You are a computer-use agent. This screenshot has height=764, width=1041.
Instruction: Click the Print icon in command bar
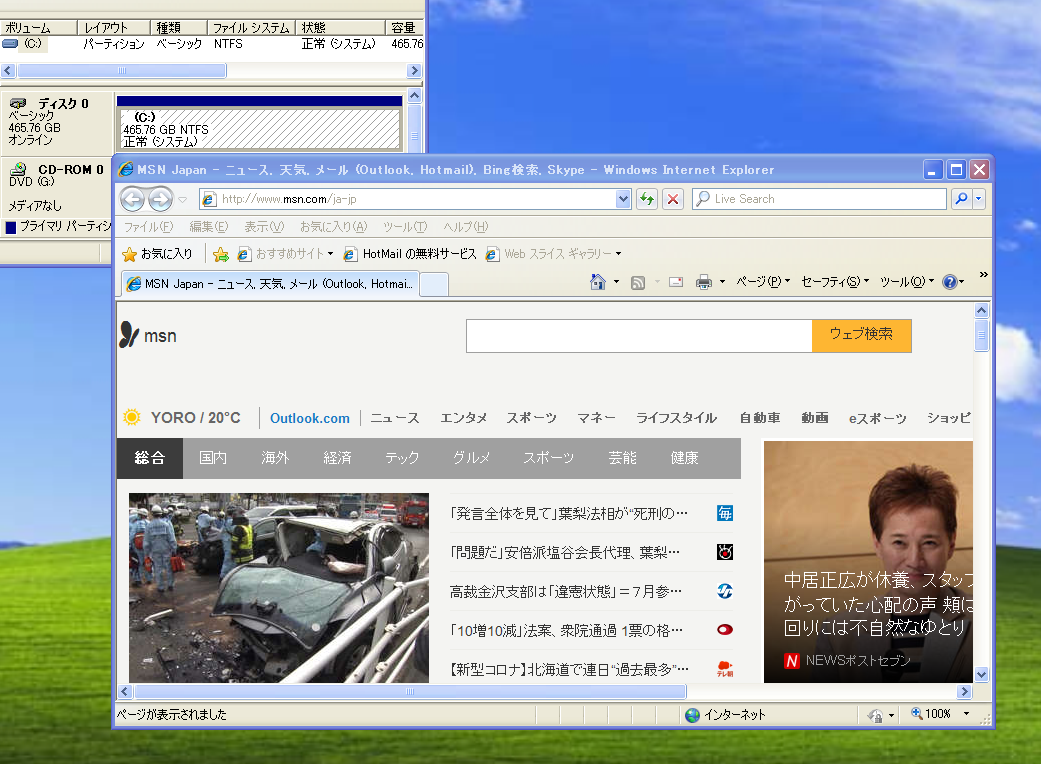pos(703,282)
